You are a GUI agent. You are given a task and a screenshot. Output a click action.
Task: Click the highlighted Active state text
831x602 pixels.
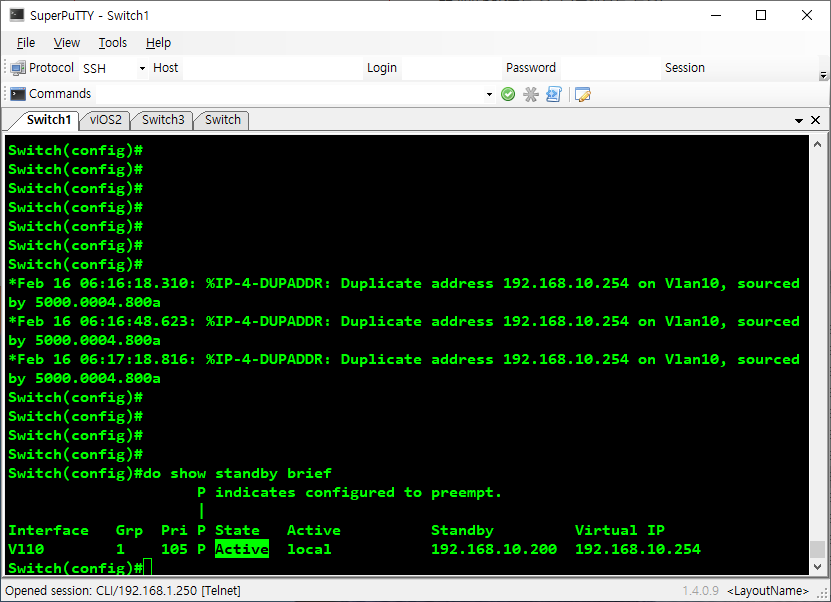[x=242, y=549]
